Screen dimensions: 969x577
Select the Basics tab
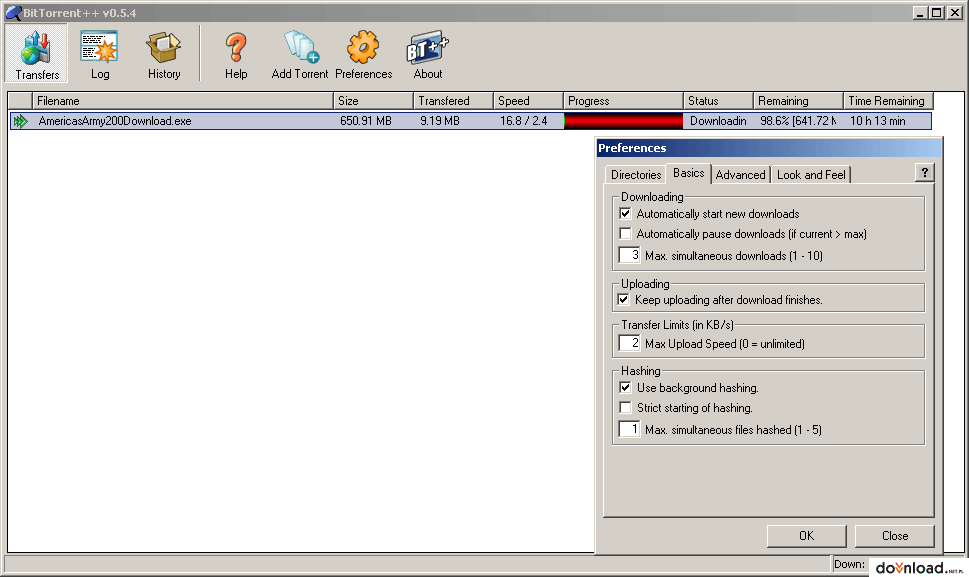coord(688,173)
